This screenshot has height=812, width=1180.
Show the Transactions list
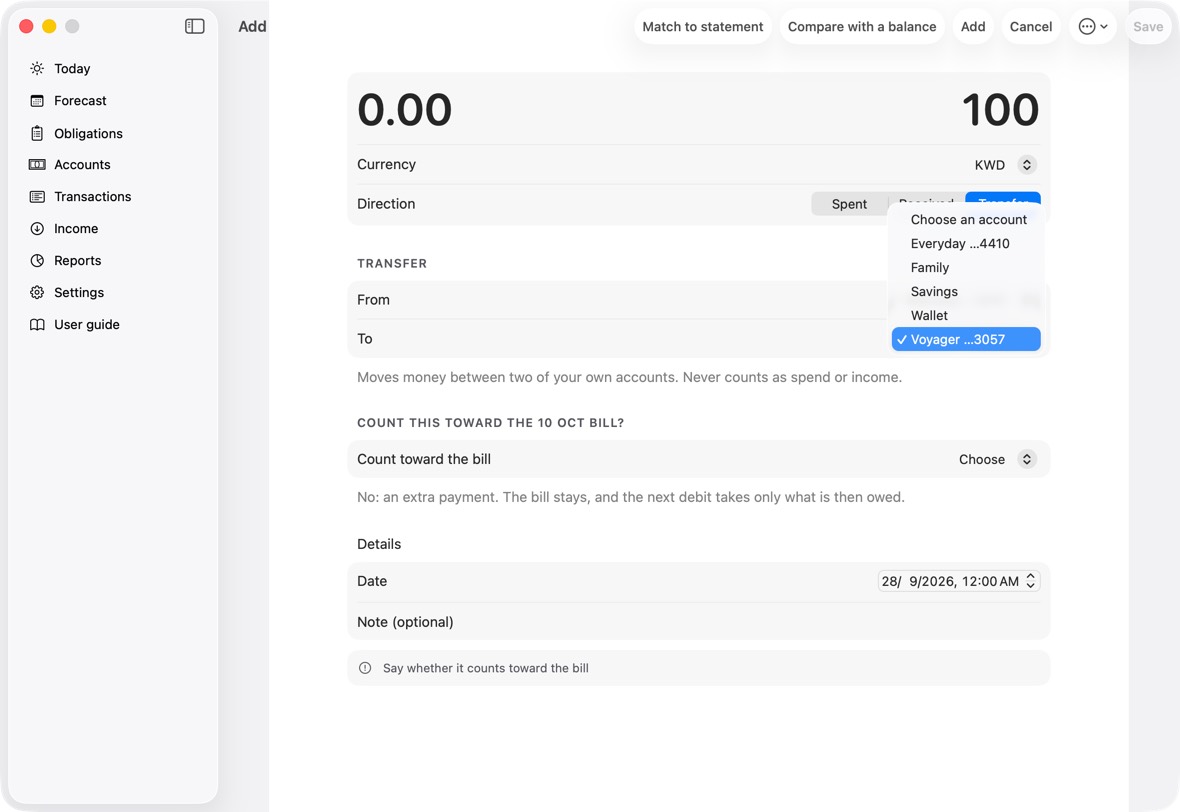93,196
